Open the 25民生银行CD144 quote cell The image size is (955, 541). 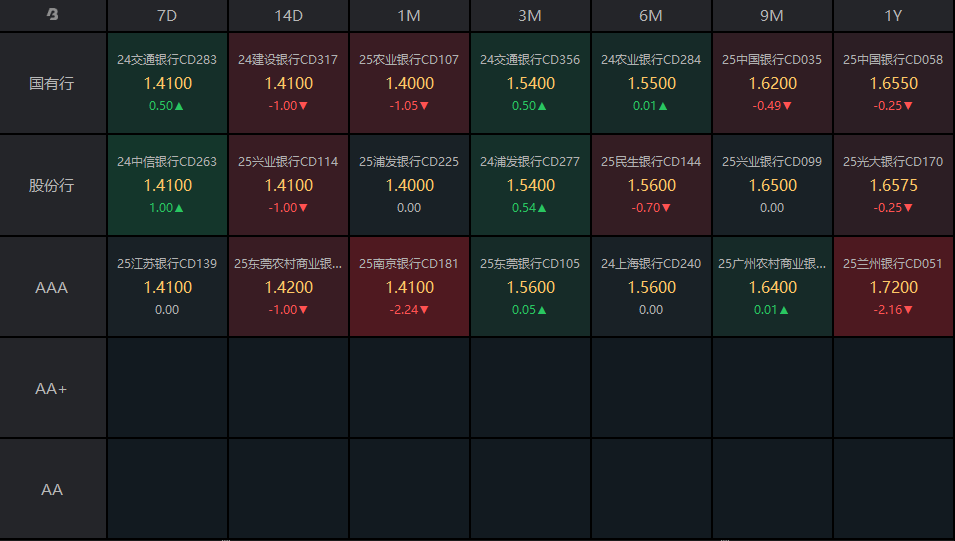[x=650, y=185]
